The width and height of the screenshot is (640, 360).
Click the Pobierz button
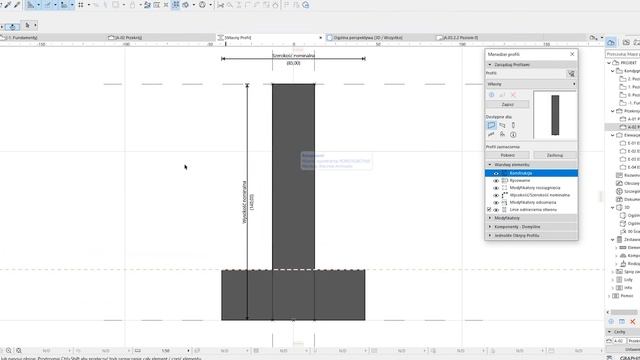(508, 155)
